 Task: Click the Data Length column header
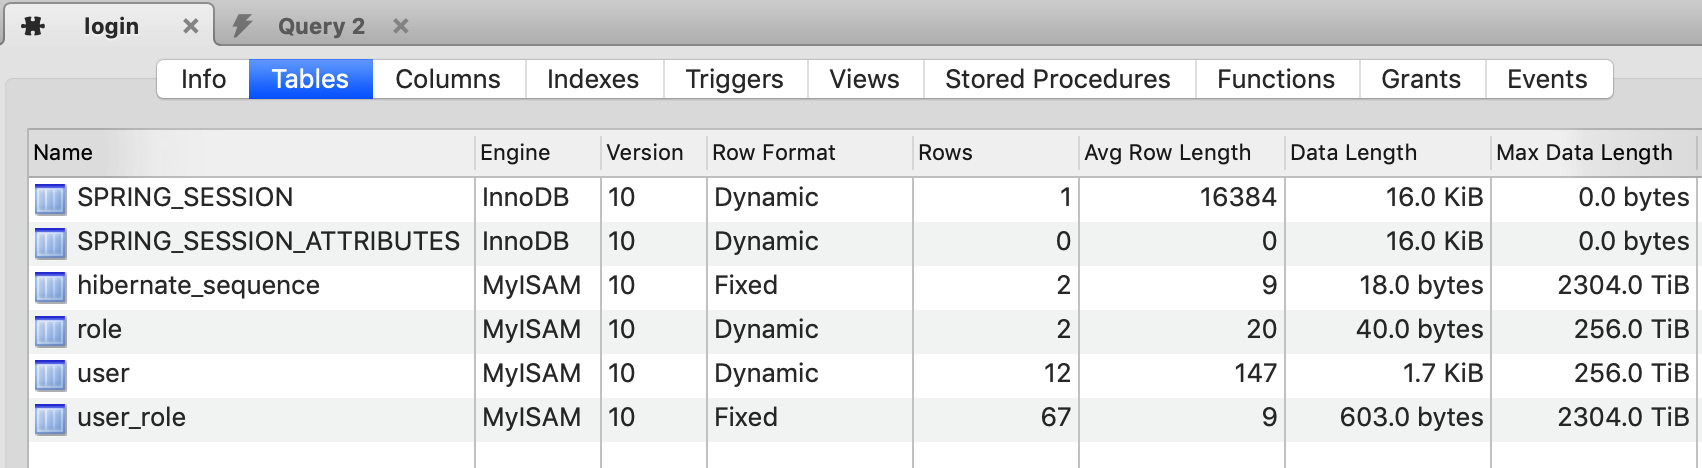point(1353,152)
